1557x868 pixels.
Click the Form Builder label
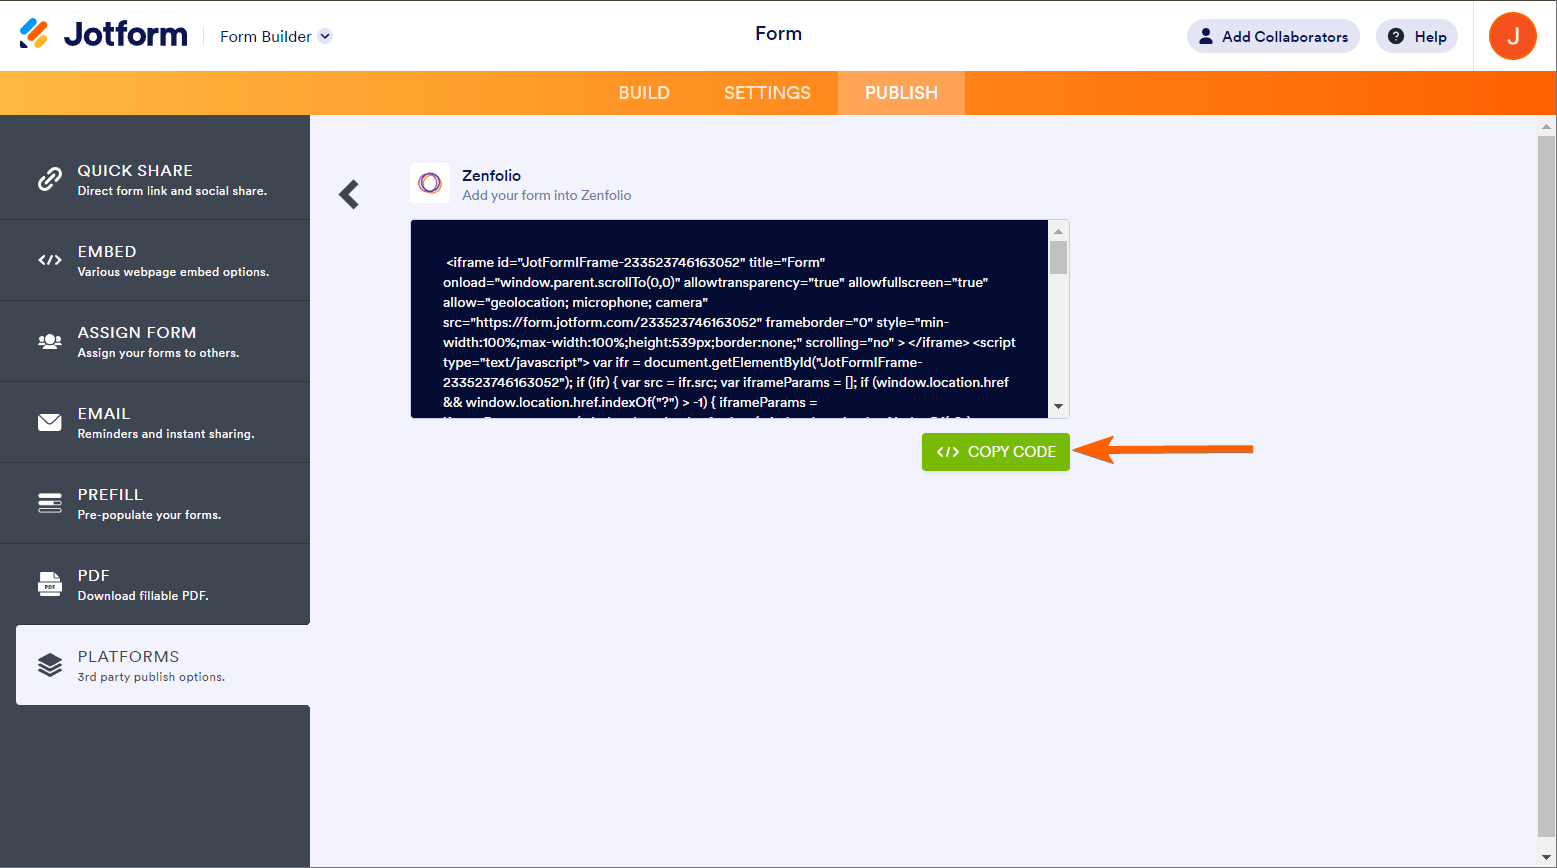pos(266,37)
